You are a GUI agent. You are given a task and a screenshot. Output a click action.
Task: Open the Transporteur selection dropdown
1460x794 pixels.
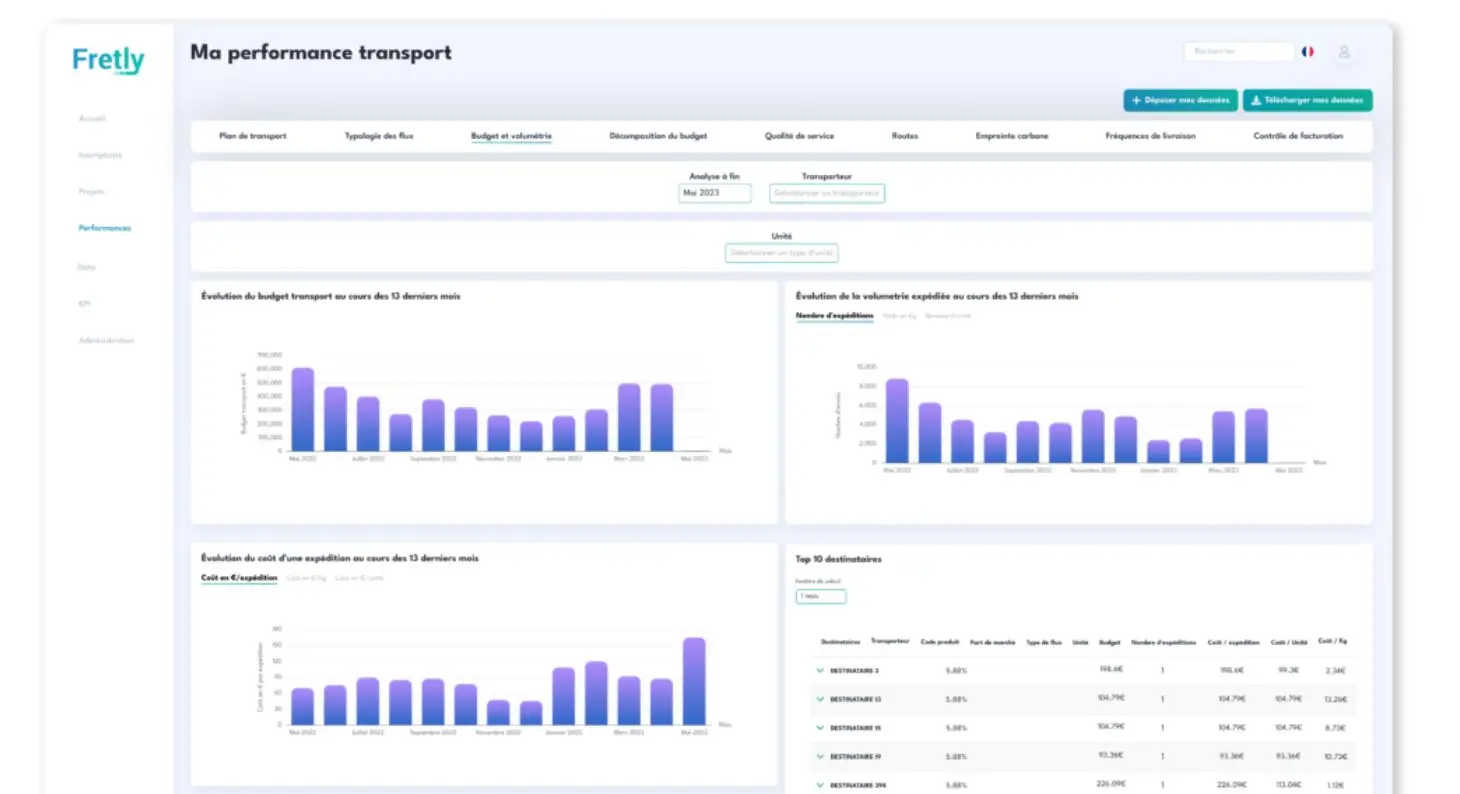pyautogui.click(x=827, y=193)
